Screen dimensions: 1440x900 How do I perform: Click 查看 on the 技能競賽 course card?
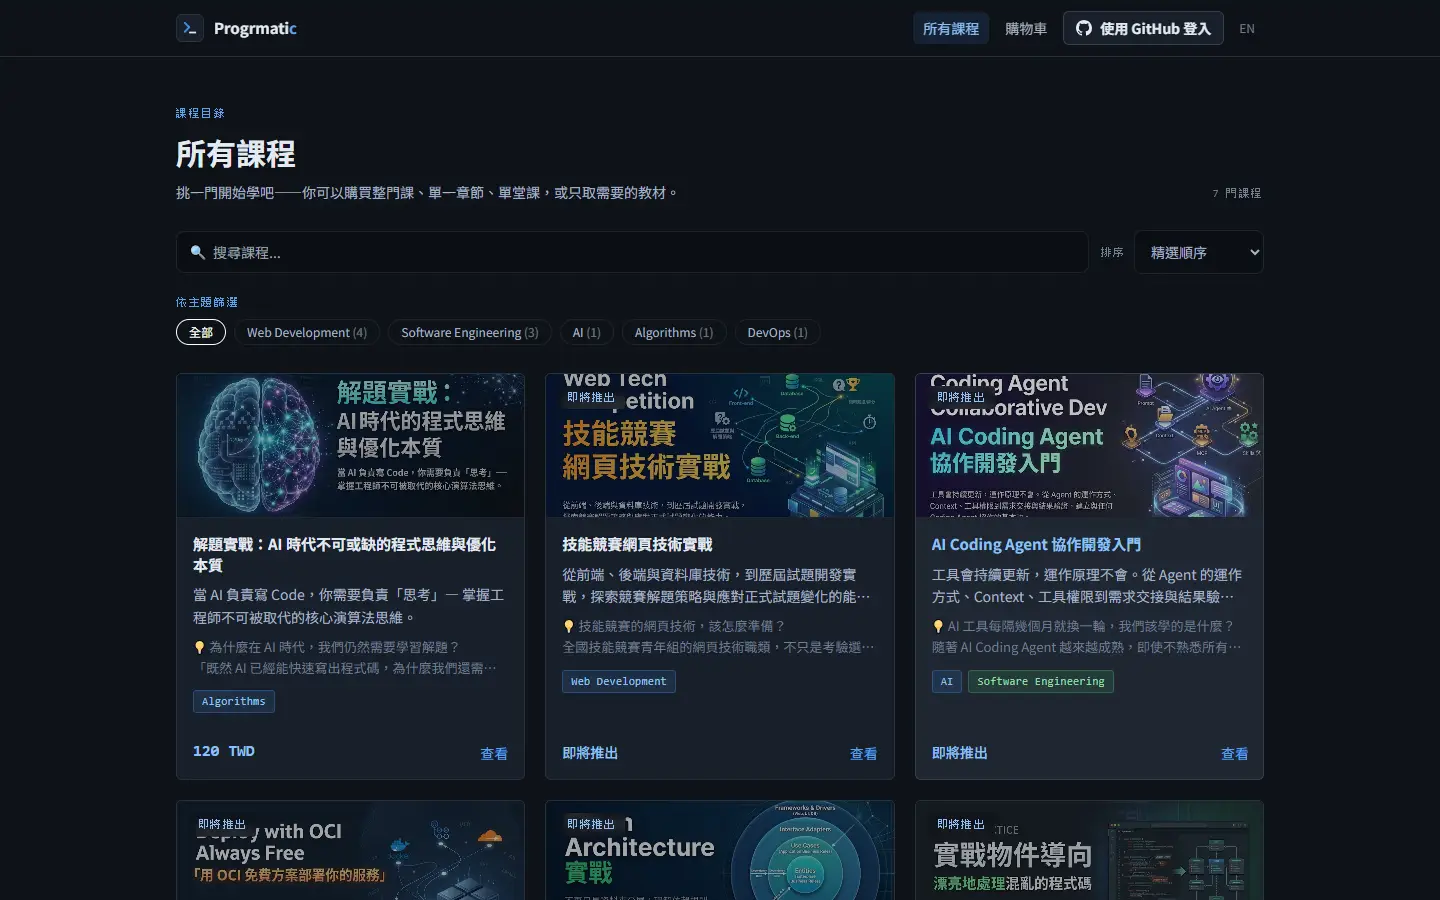863,754
